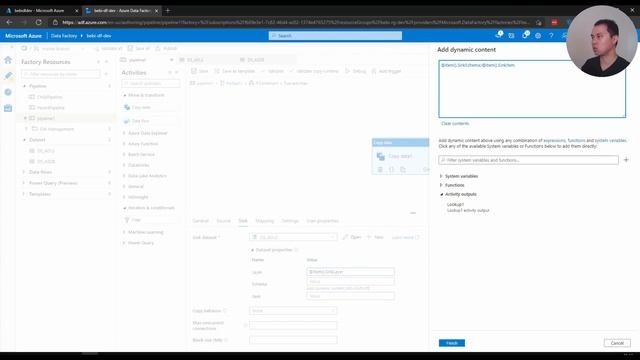
Task: Select the Copy data activity in Activities list
Action: coord(151,107)
